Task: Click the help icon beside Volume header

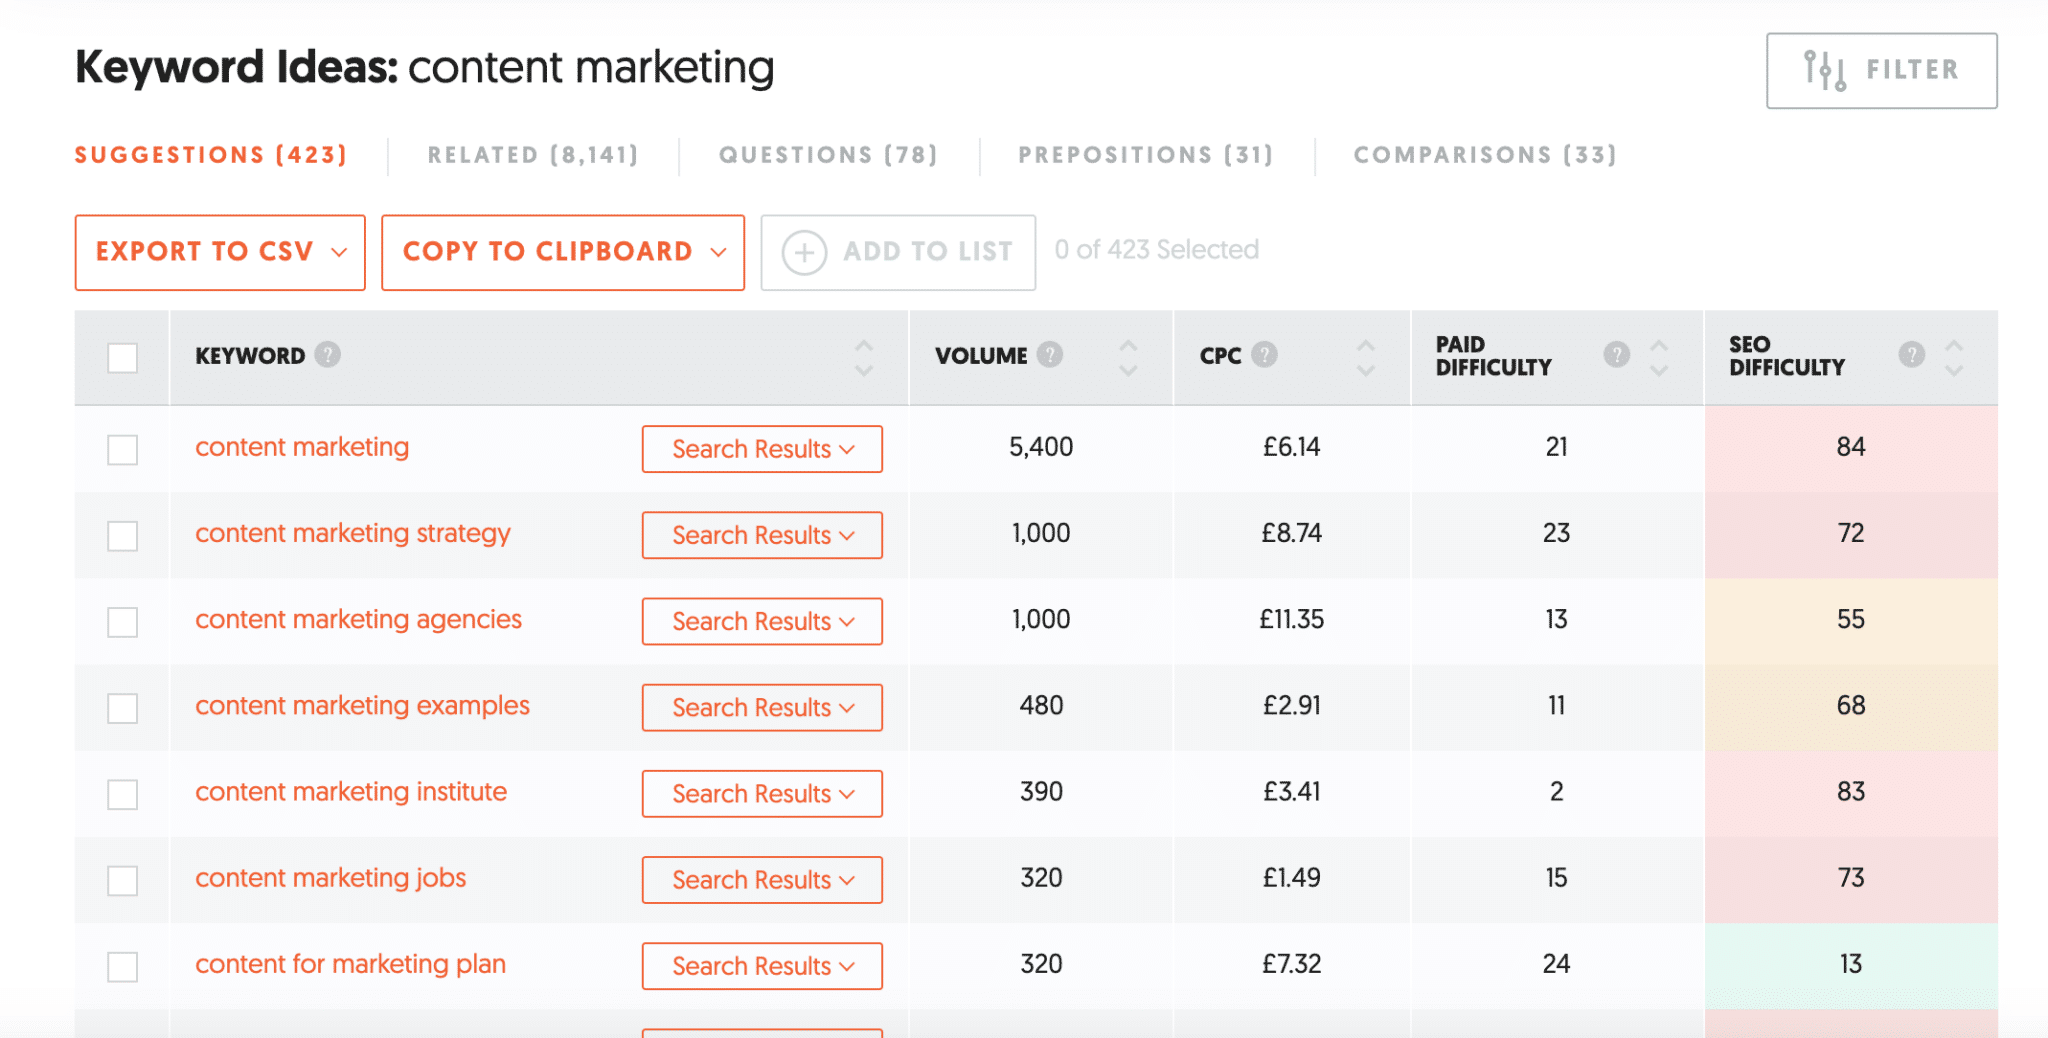Action: [x=1049, y=354]
